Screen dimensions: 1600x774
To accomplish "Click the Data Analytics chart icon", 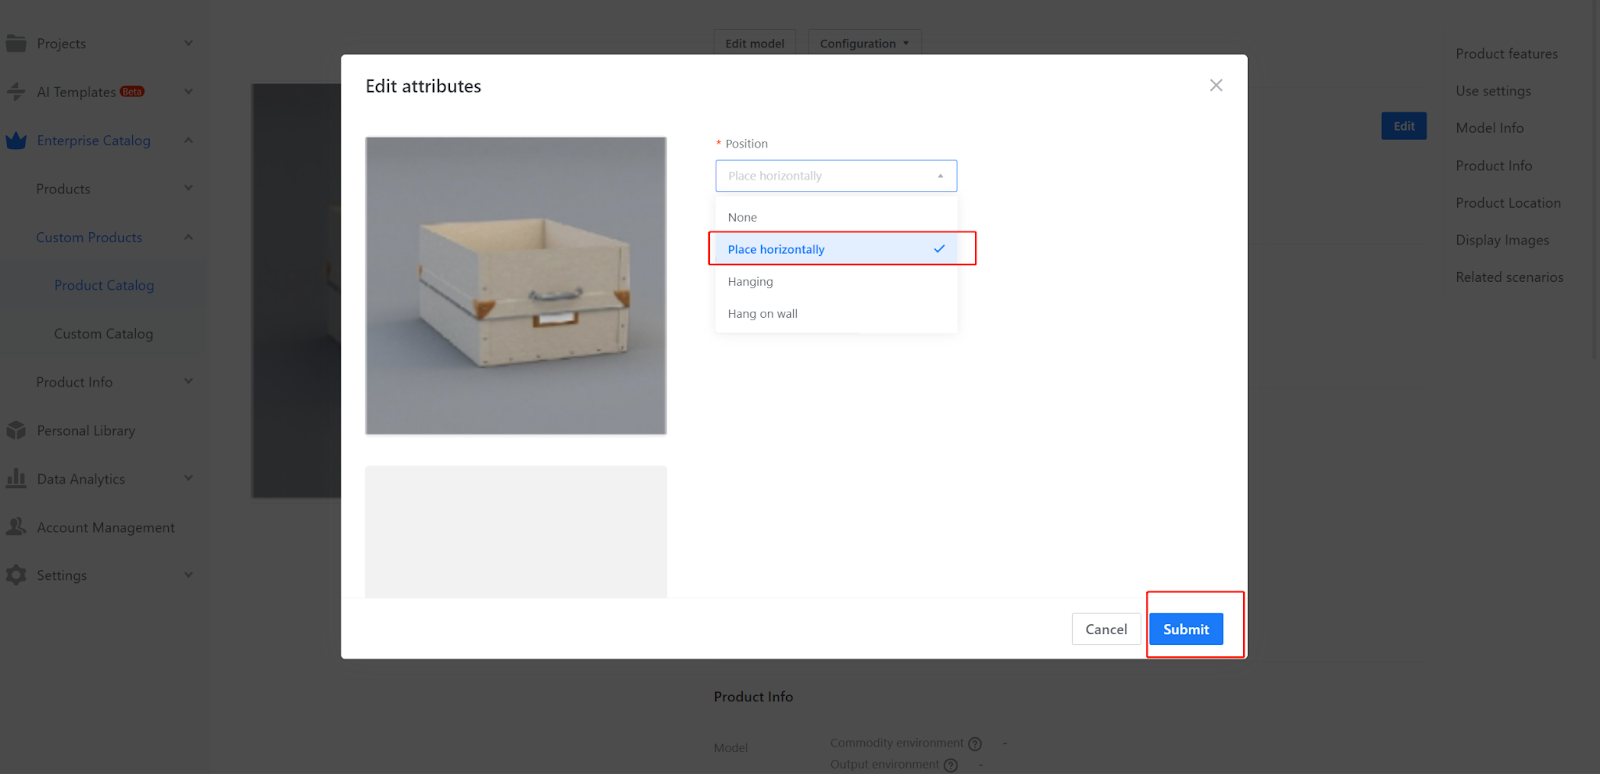I will (16, 479).
